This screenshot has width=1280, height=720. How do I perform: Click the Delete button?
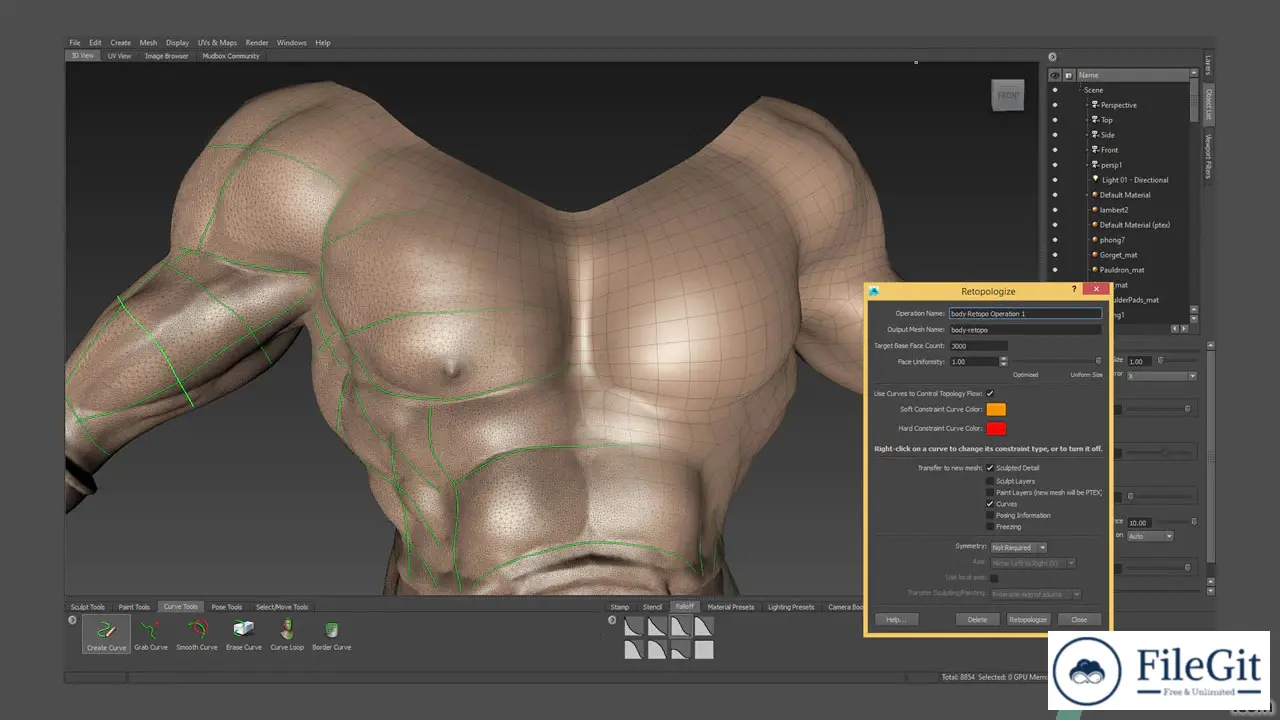click(977, 620)
